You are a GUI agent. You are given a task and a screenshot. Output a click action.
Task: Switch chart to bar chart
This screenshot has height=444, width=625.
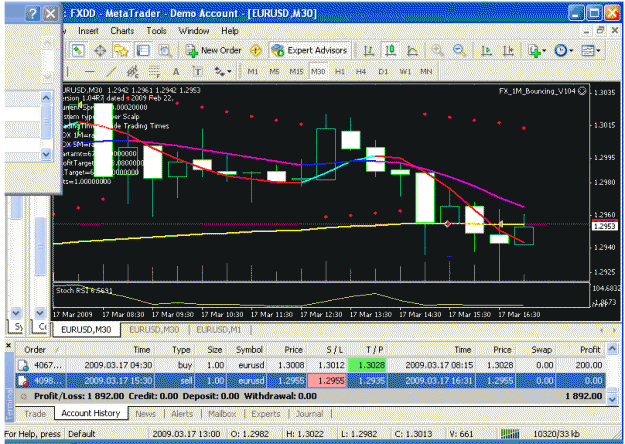coord(369,51)
